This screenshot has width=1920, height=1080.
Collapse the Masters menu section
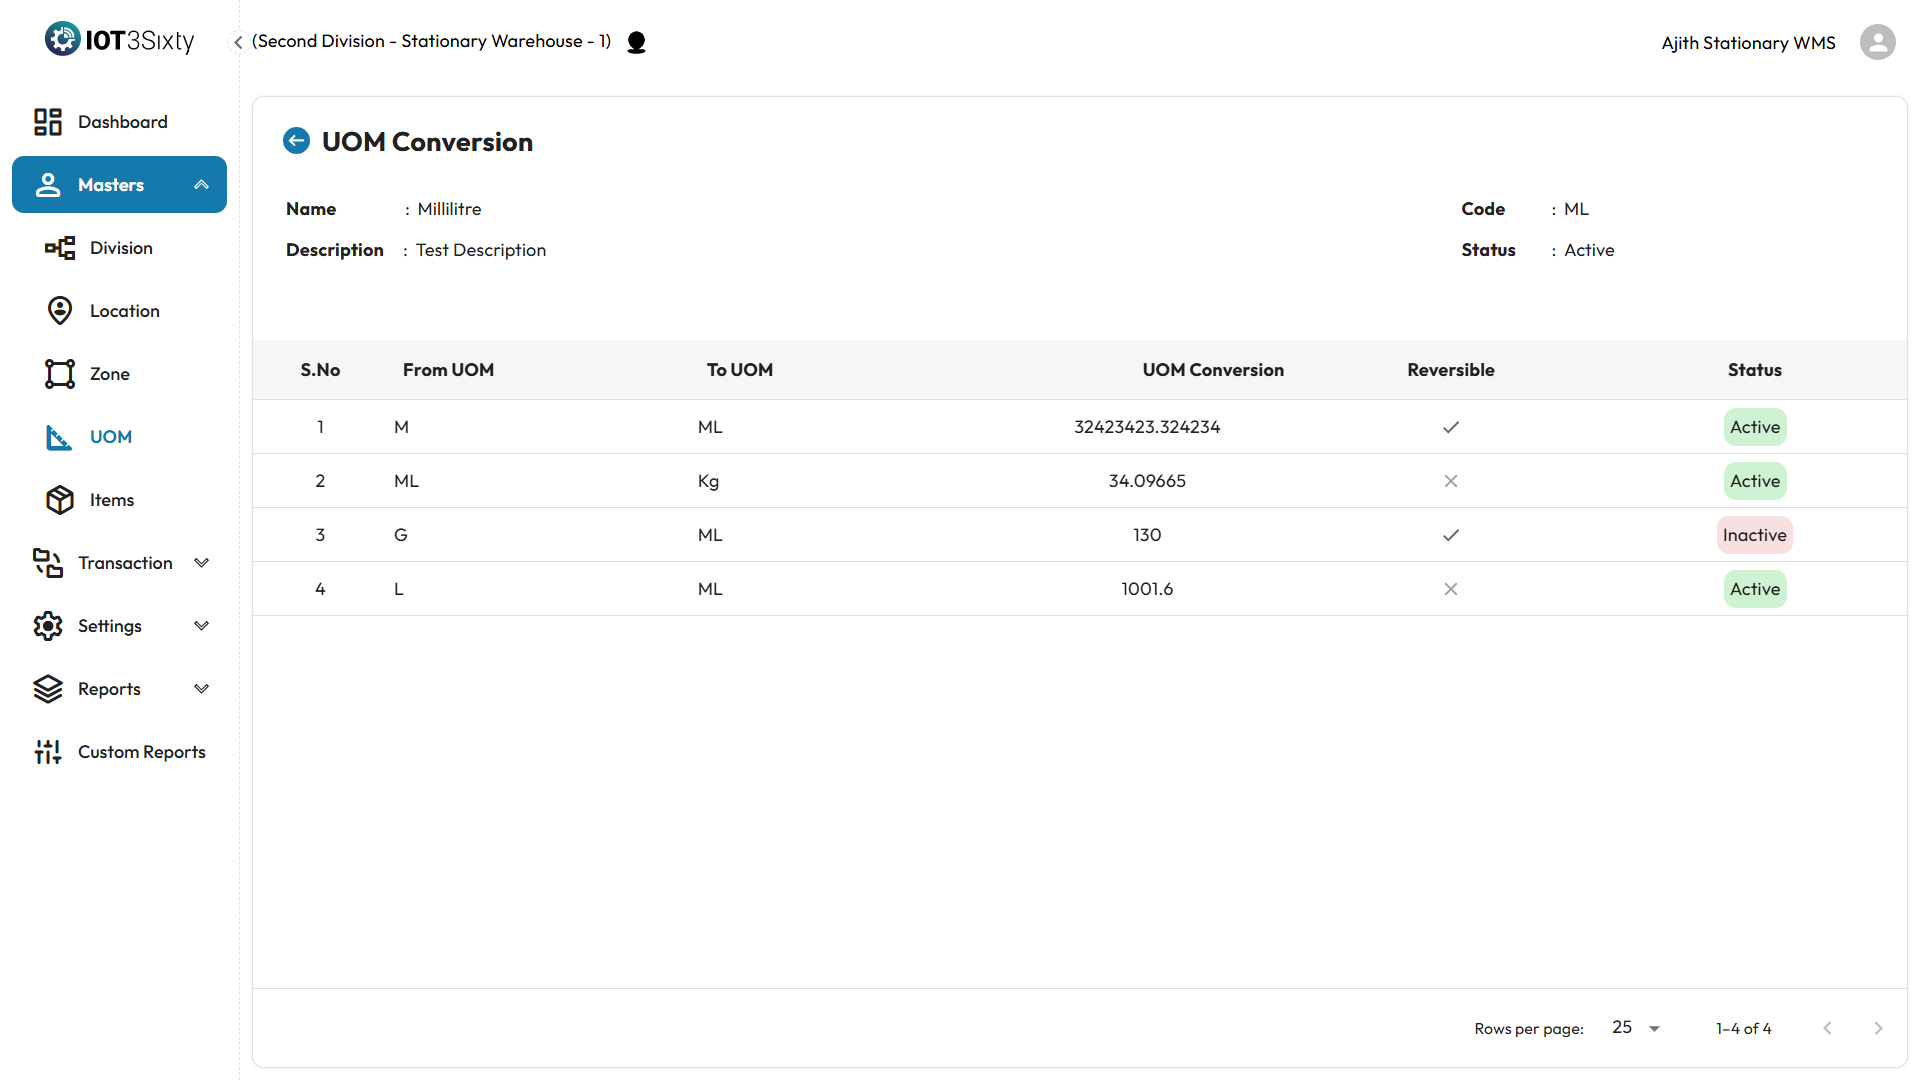tap(201, 185)
